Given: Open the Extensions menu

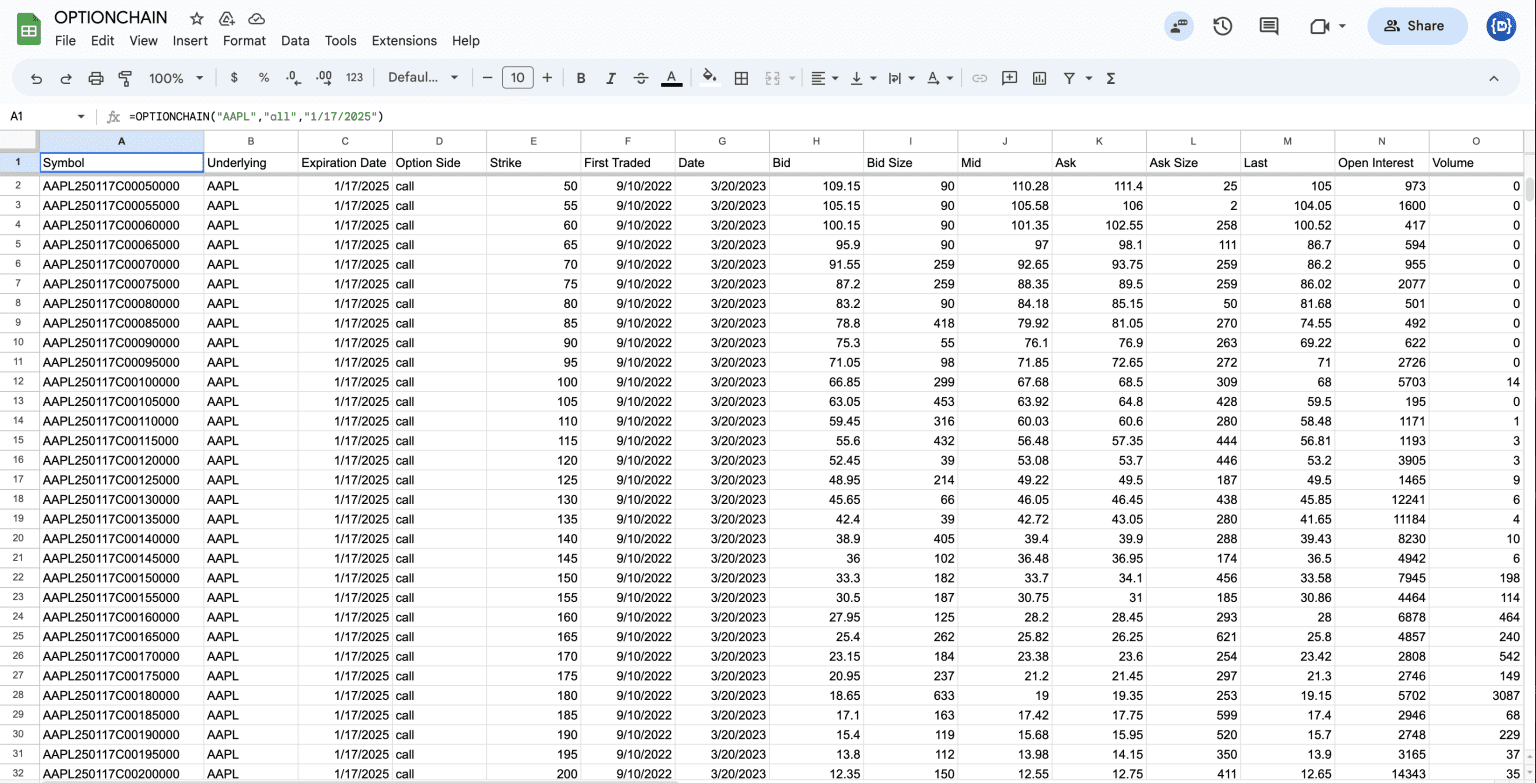Looking at the screenshot, I should point(404,41).
